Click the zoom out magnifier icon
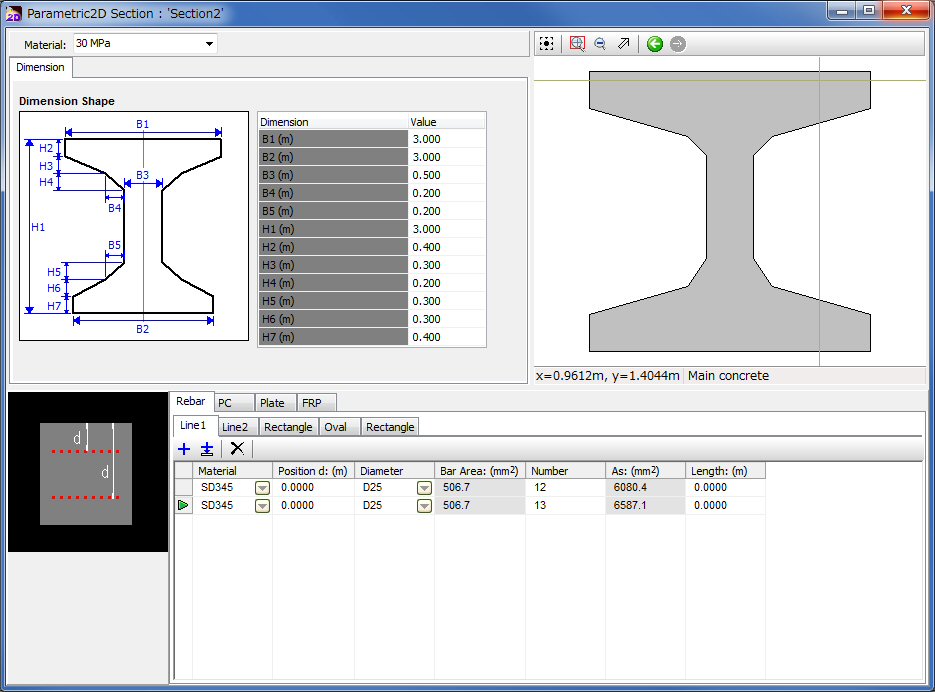This screenshot has height=692, width=935. point(600,44)
